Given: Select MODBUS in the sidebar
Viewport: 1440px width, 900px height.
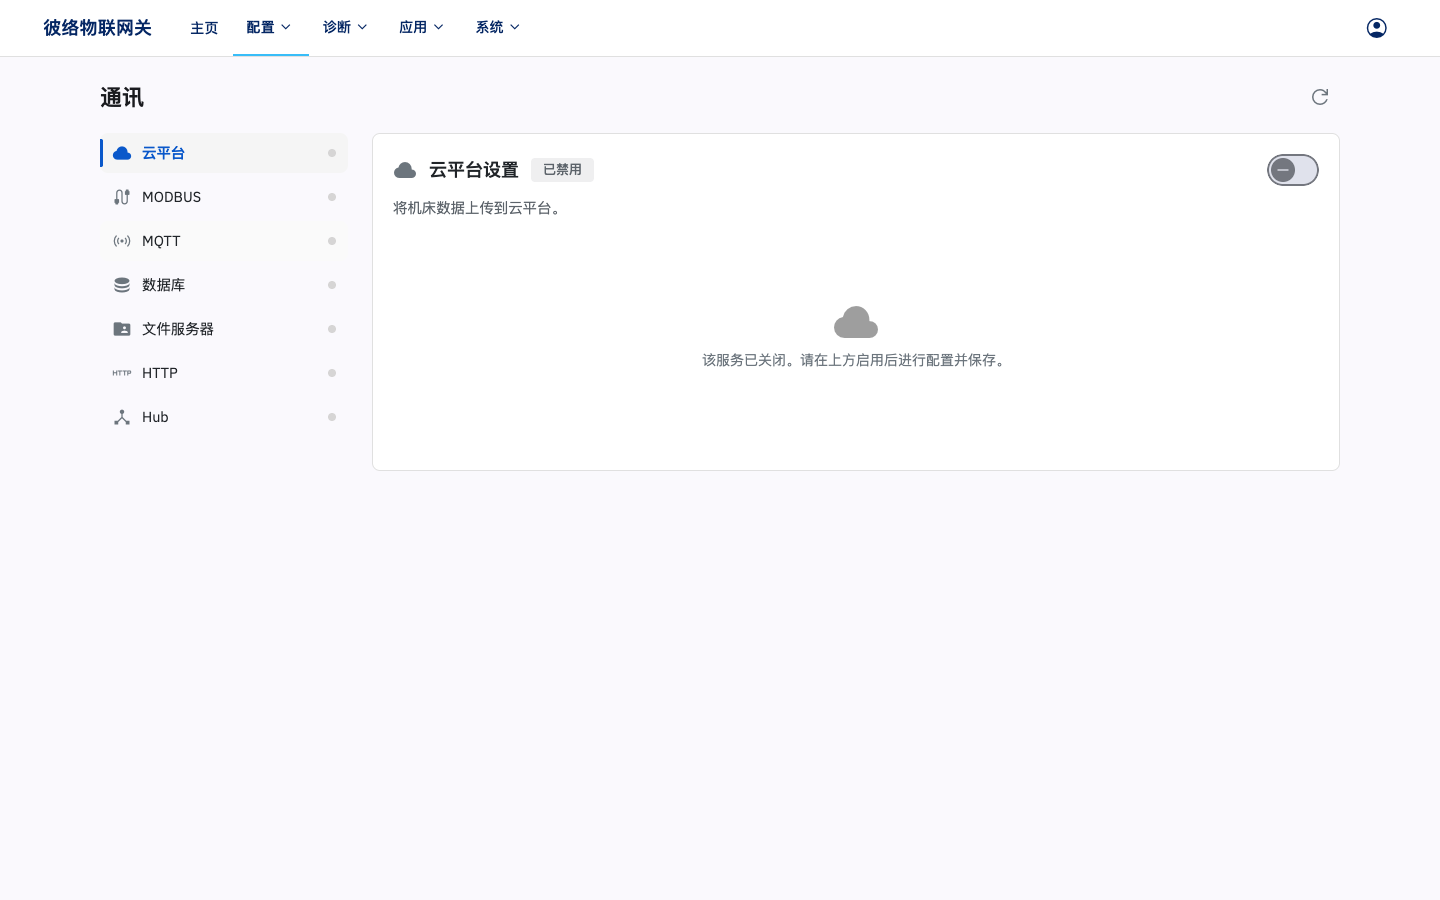Looking at the screenshot, I should click(224, 197).
